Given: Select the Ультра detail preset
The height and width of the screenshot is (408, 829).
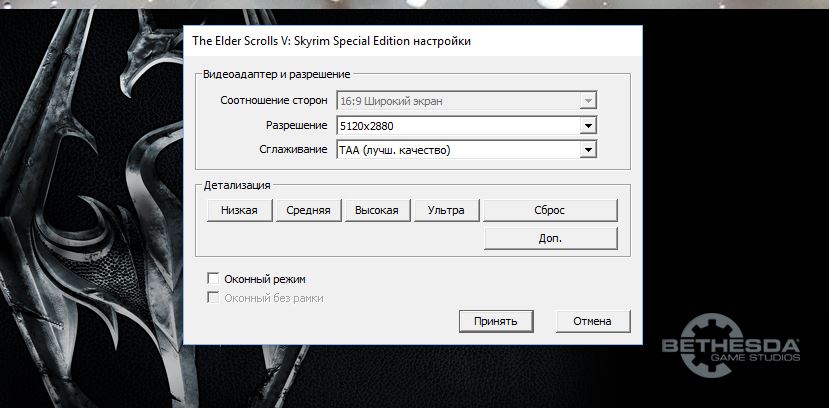Looking at the screenshot, I should [447, 210].
